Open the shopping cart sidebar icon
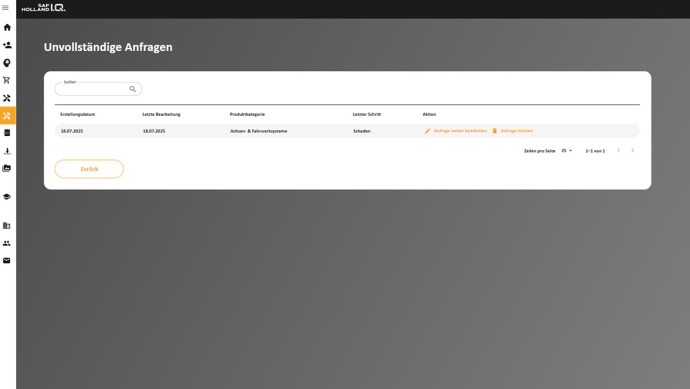This screenshot has width=690, height=389. [x=7, y=80]
